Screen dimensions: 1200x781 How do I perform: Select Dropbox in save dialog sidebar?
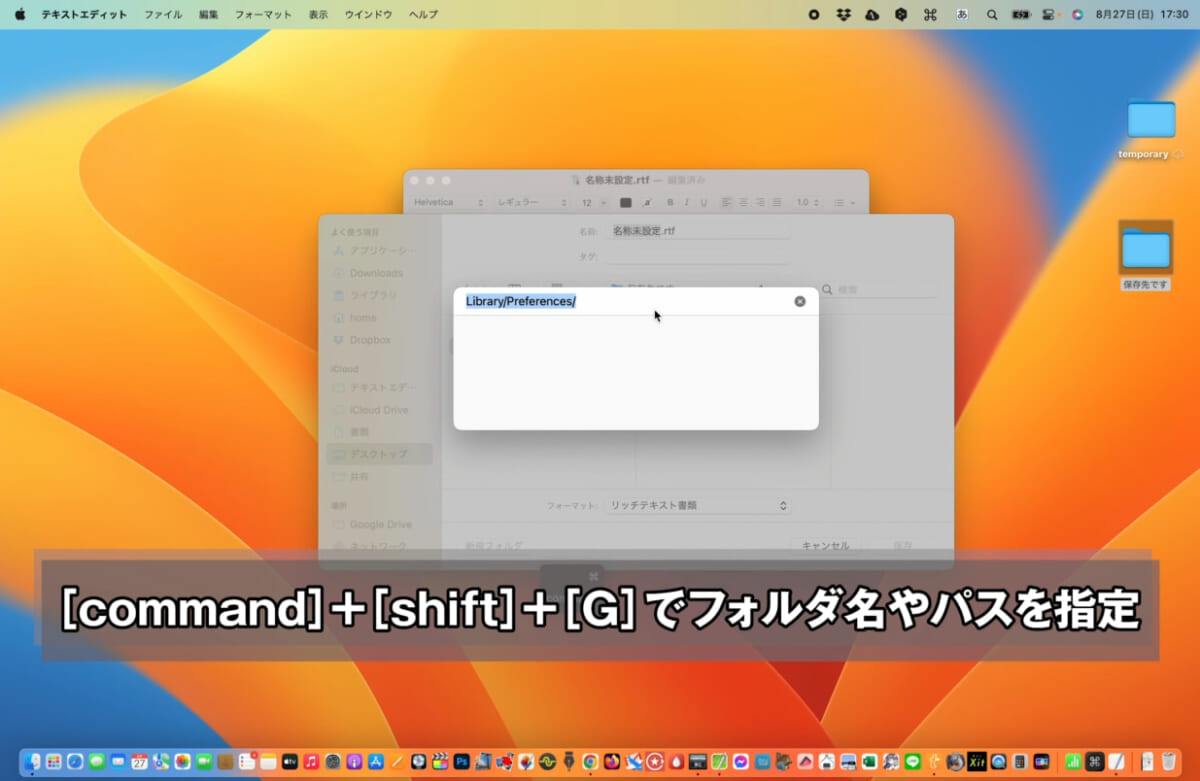point(380,340)
